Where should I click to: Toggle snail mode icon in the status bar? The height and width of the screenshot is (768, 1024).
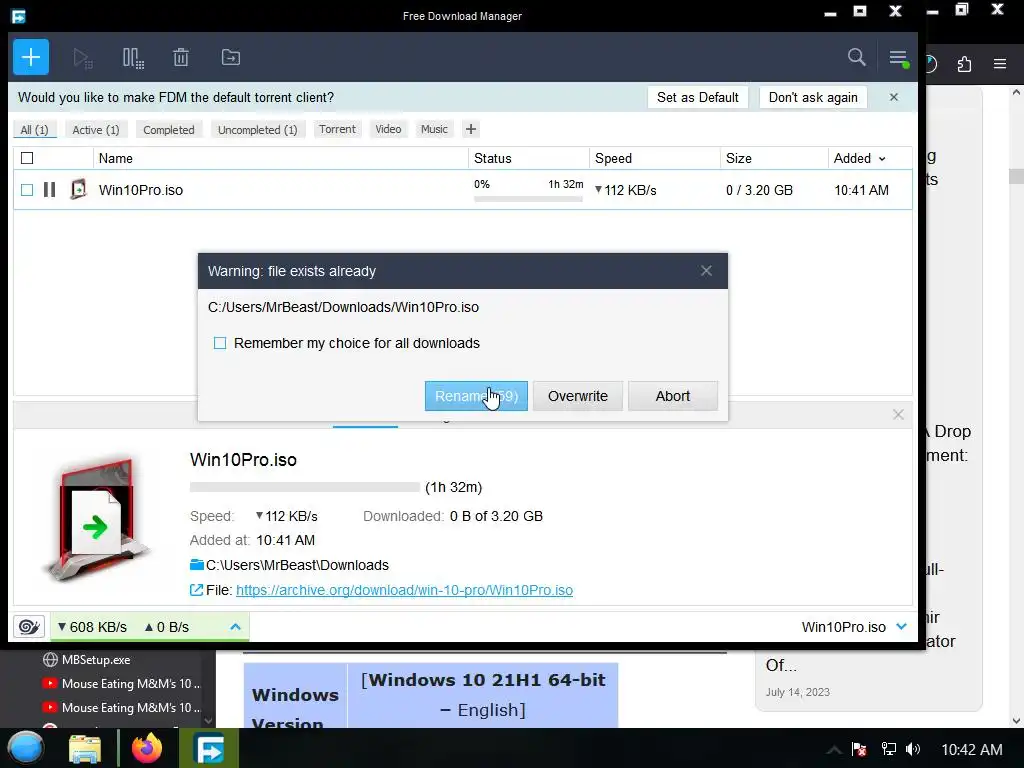pos(29,627)
